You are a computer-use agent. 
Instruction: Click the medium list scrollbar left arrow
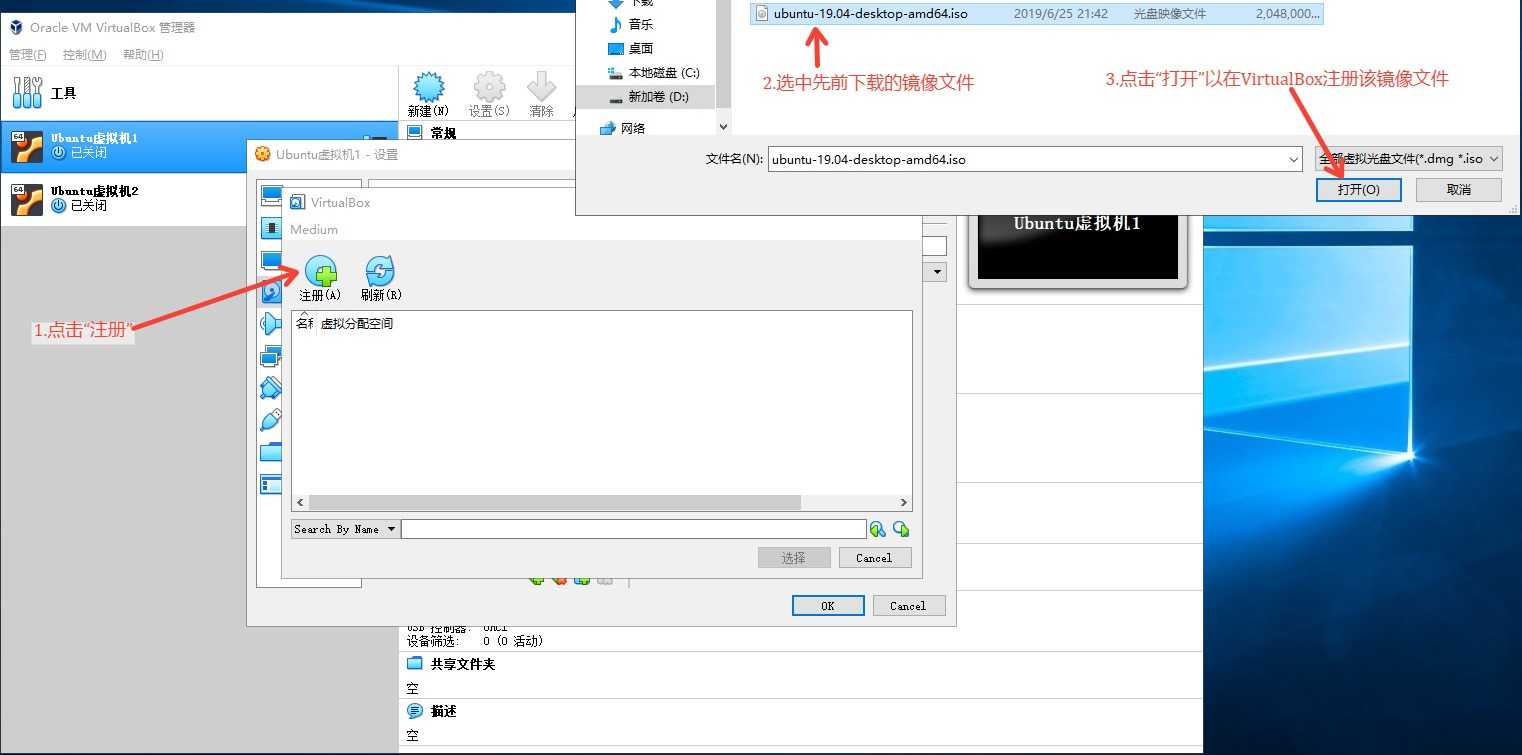300,503
